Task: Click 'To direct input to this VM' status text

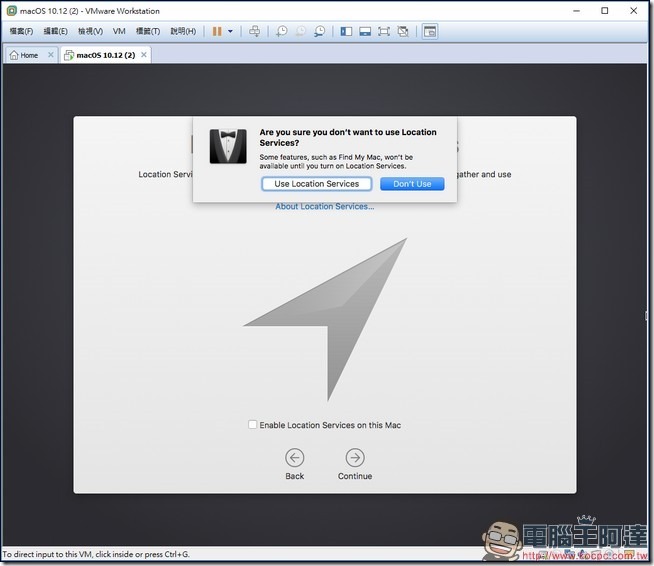Action: (x=96, y=554)
